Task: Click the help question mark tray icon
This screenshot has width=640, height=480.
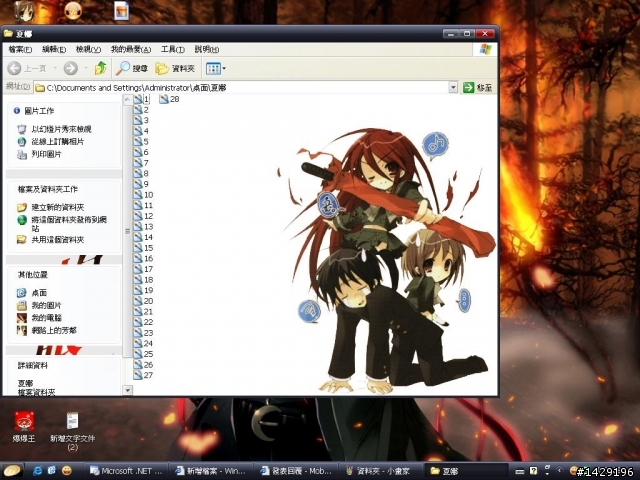Action: pos(533,471)
